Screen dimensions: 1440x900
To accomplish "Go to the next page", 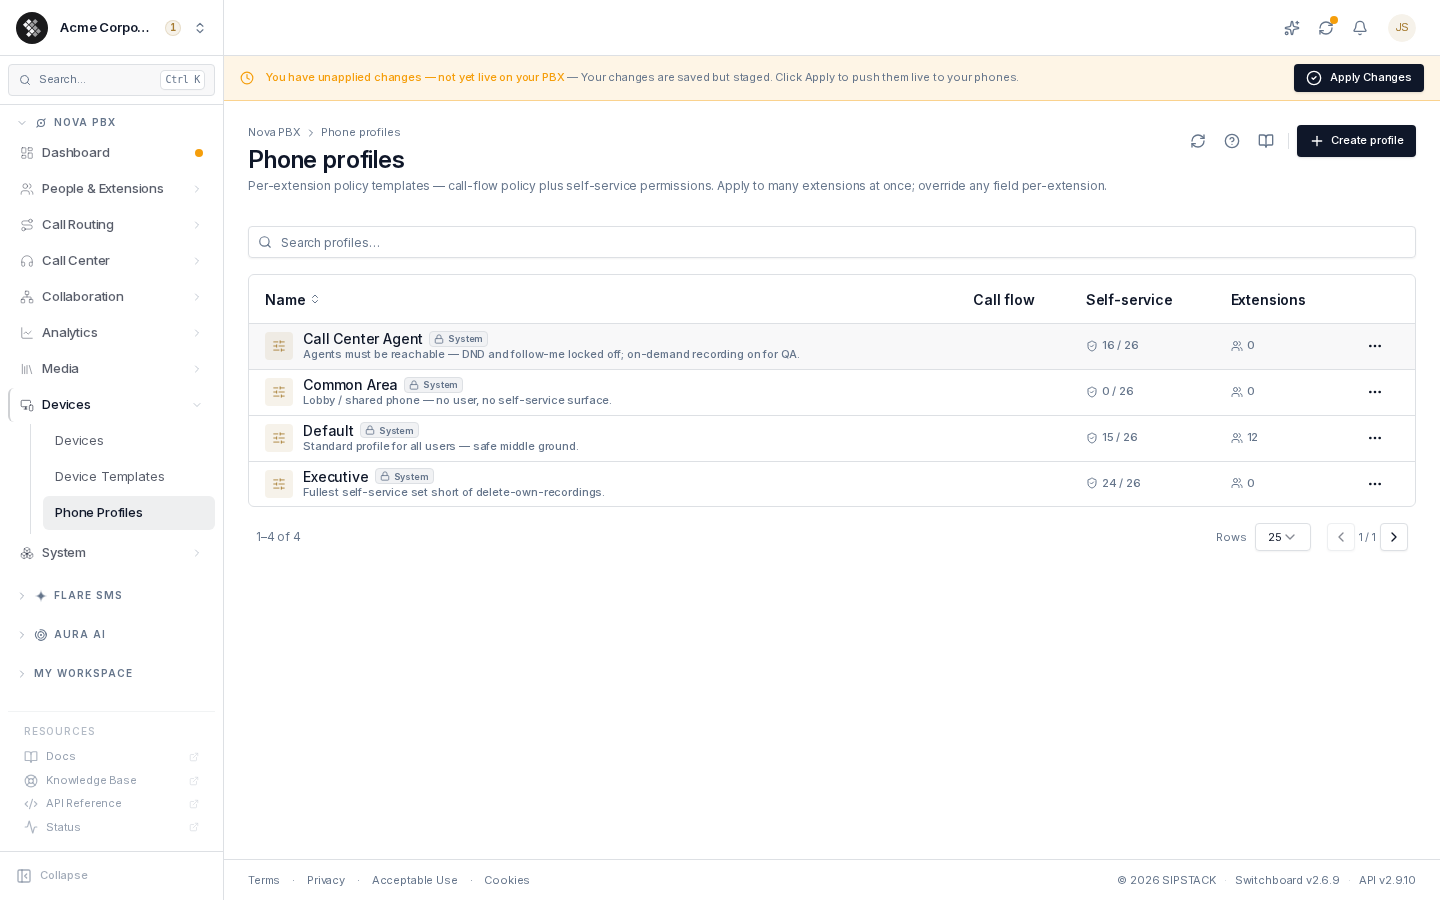I will pos(1394,537).
